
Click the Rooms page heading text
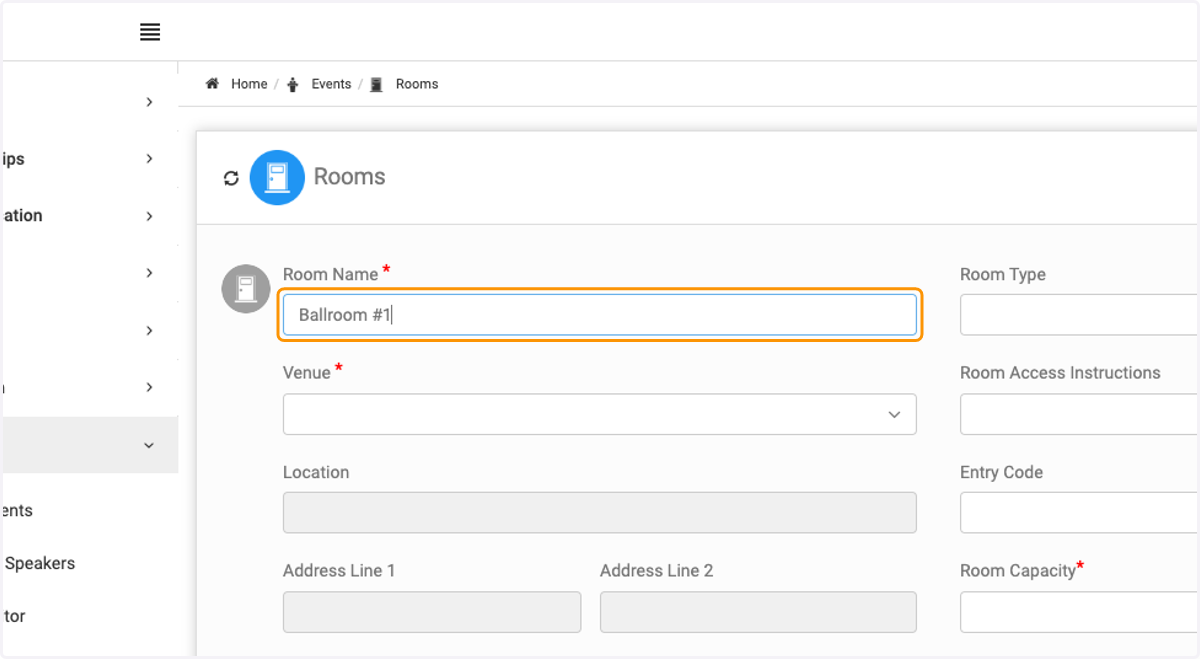(349, 177)
